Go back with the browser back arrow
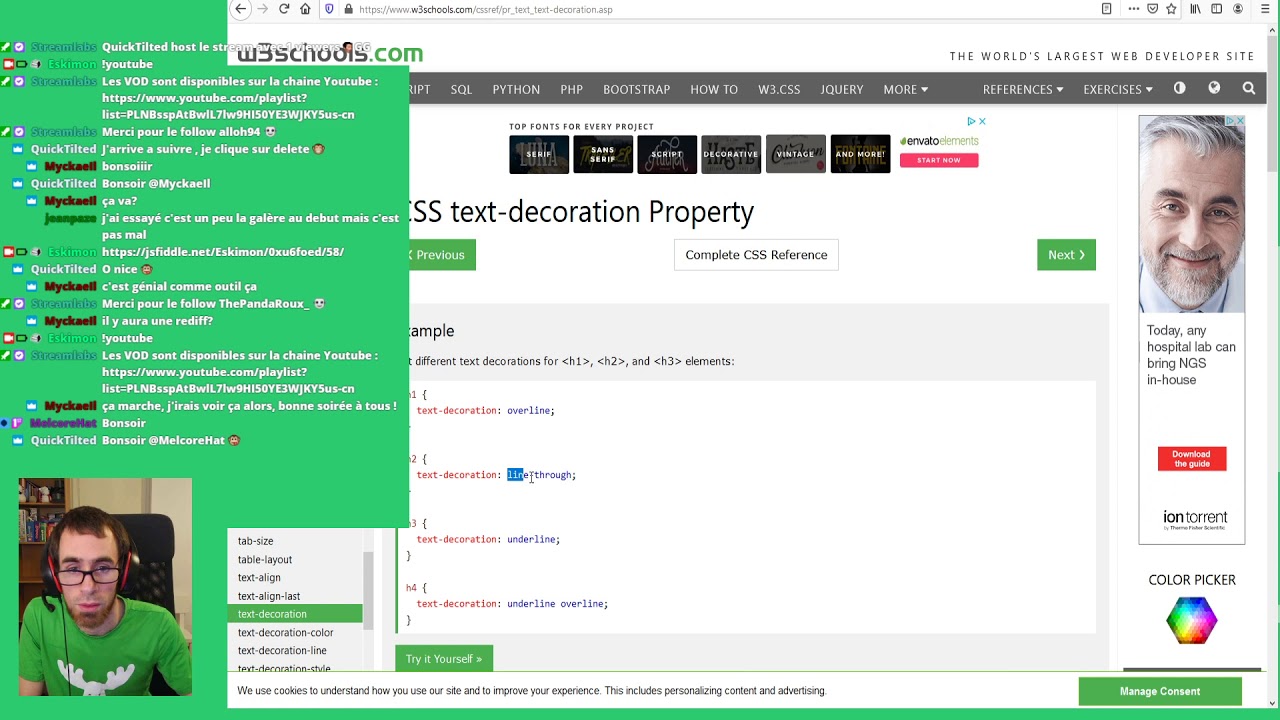 [240, 9]
